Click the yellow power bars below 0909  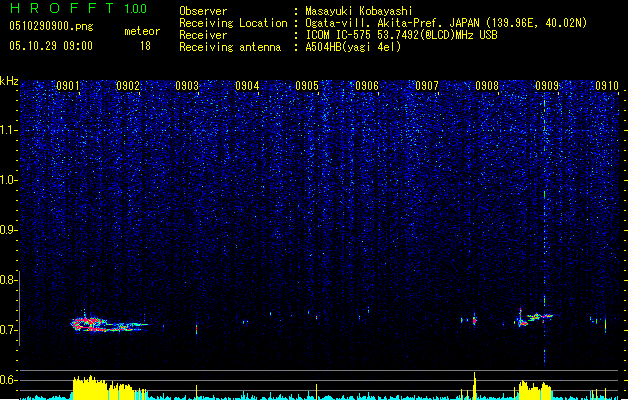[x=535, y=390]
